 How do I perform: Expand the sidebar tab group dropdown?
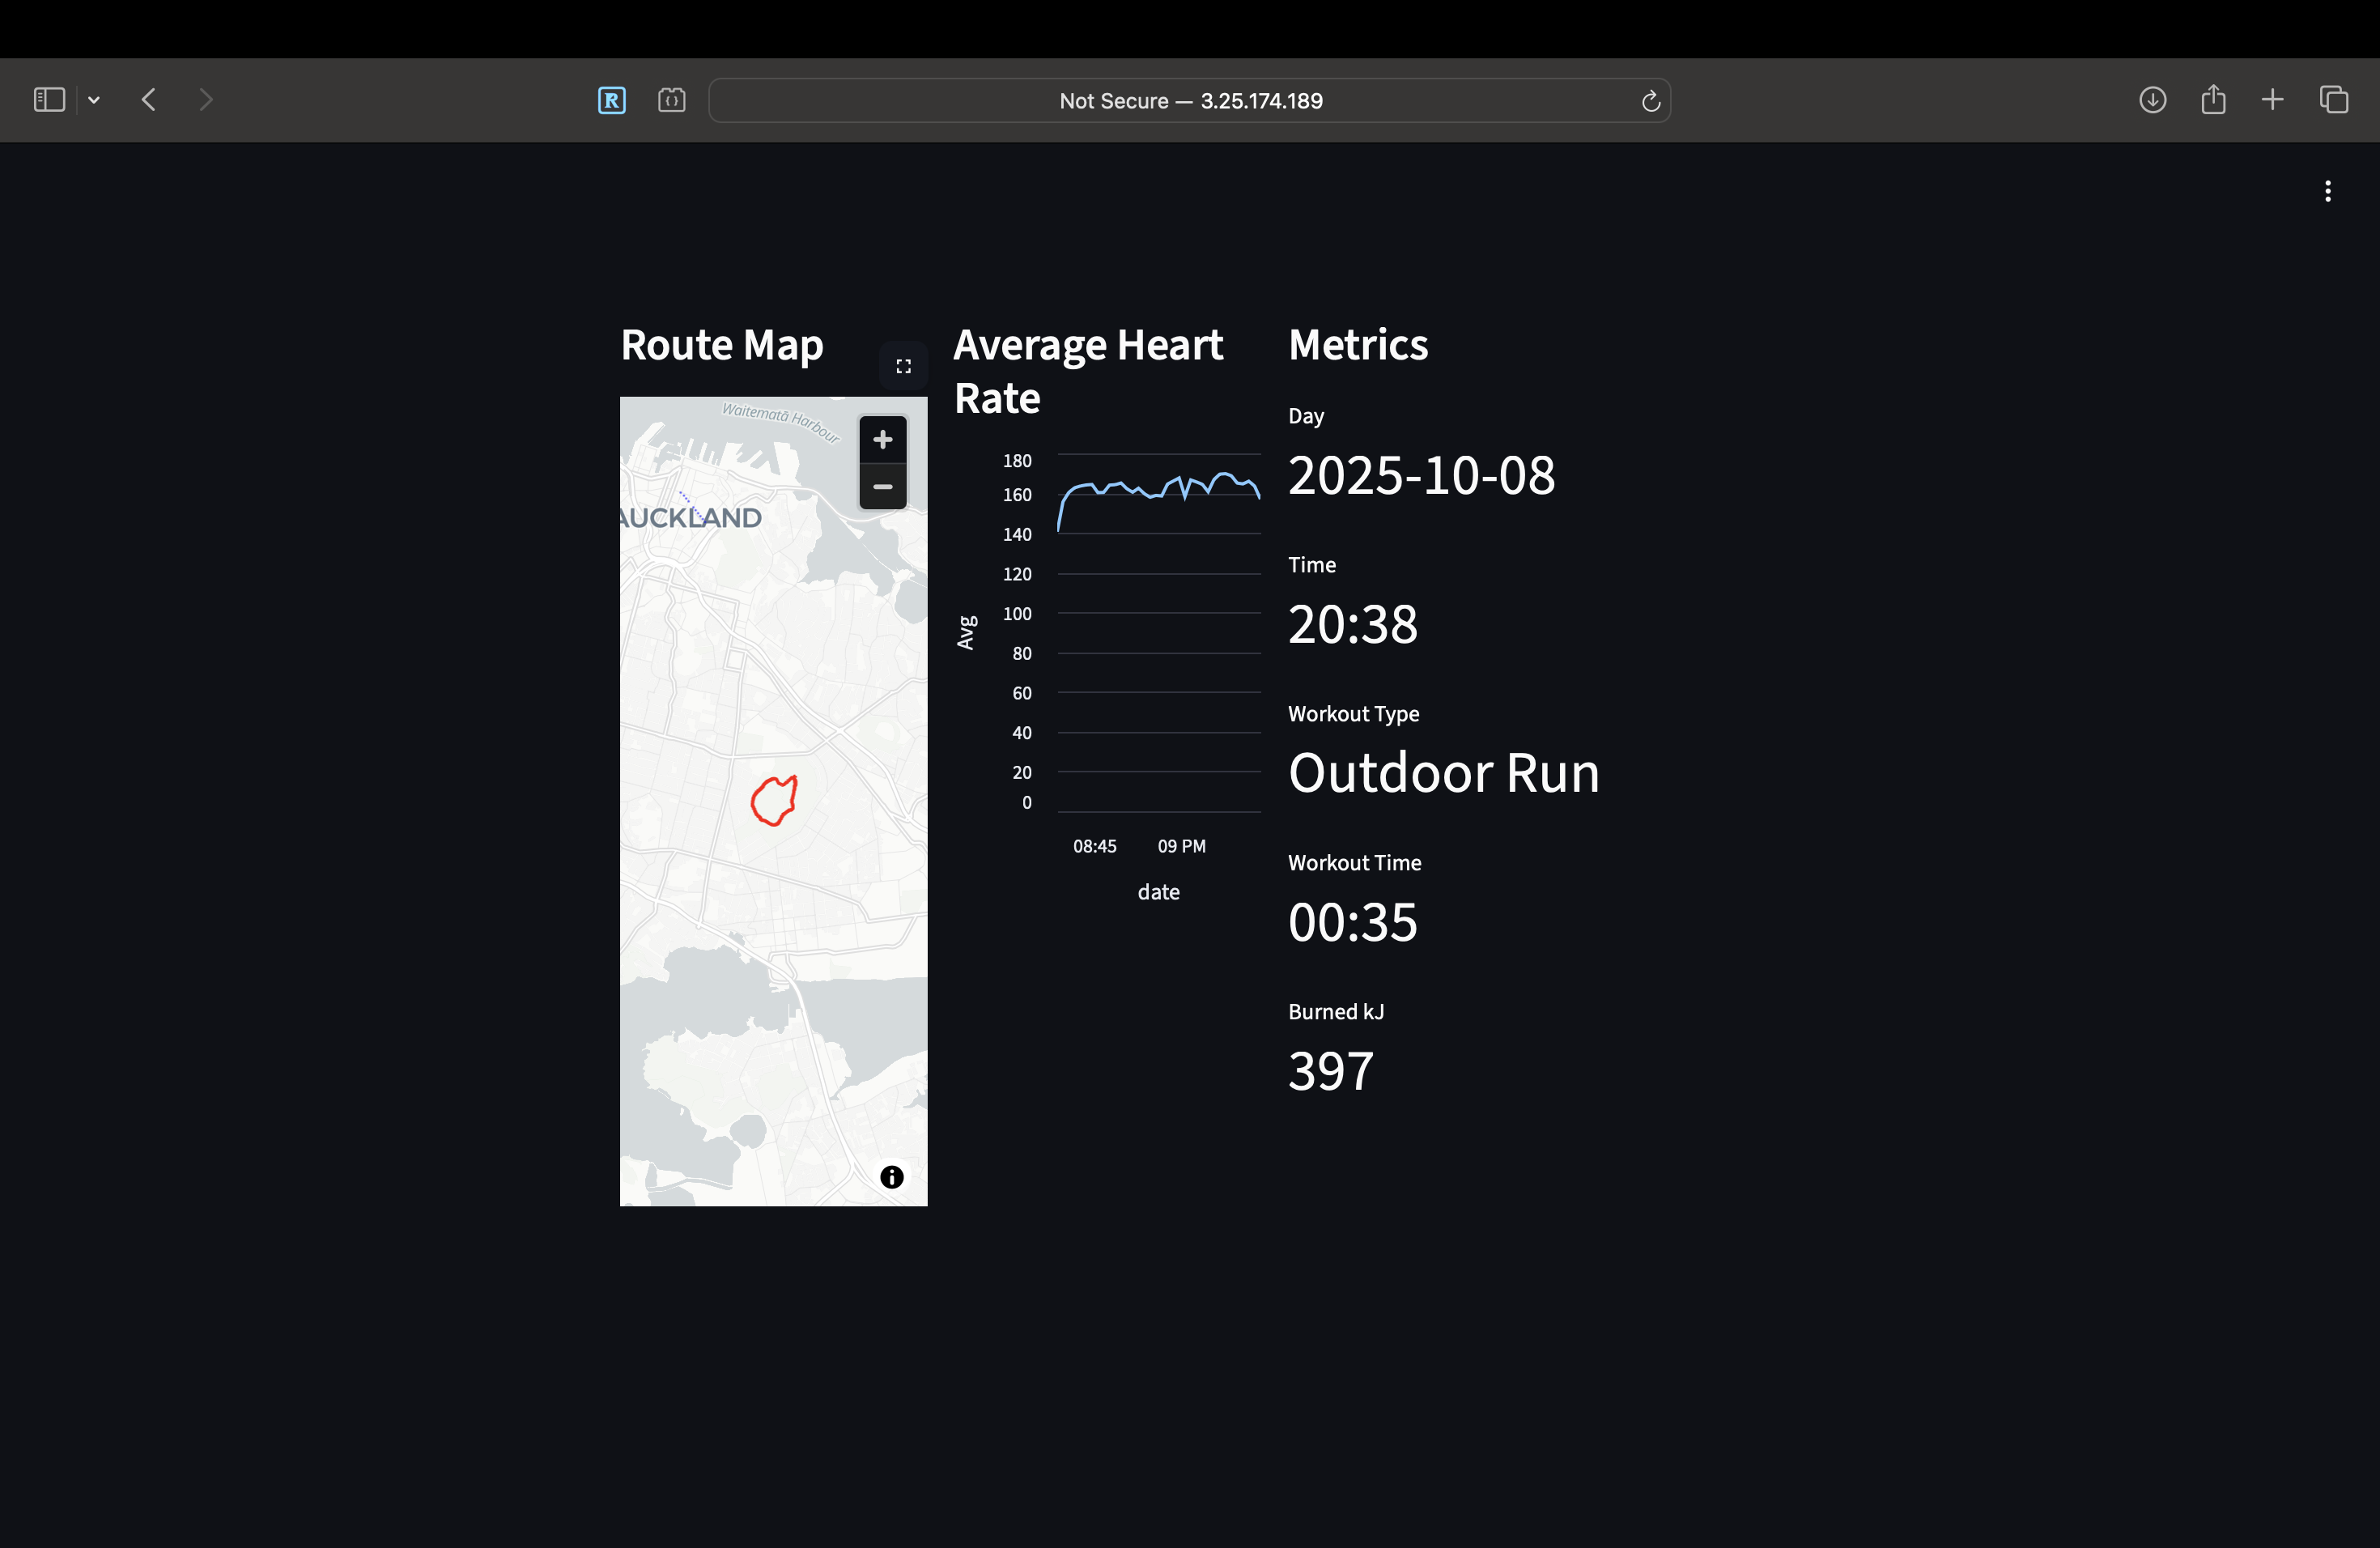[x=94, y=100]
